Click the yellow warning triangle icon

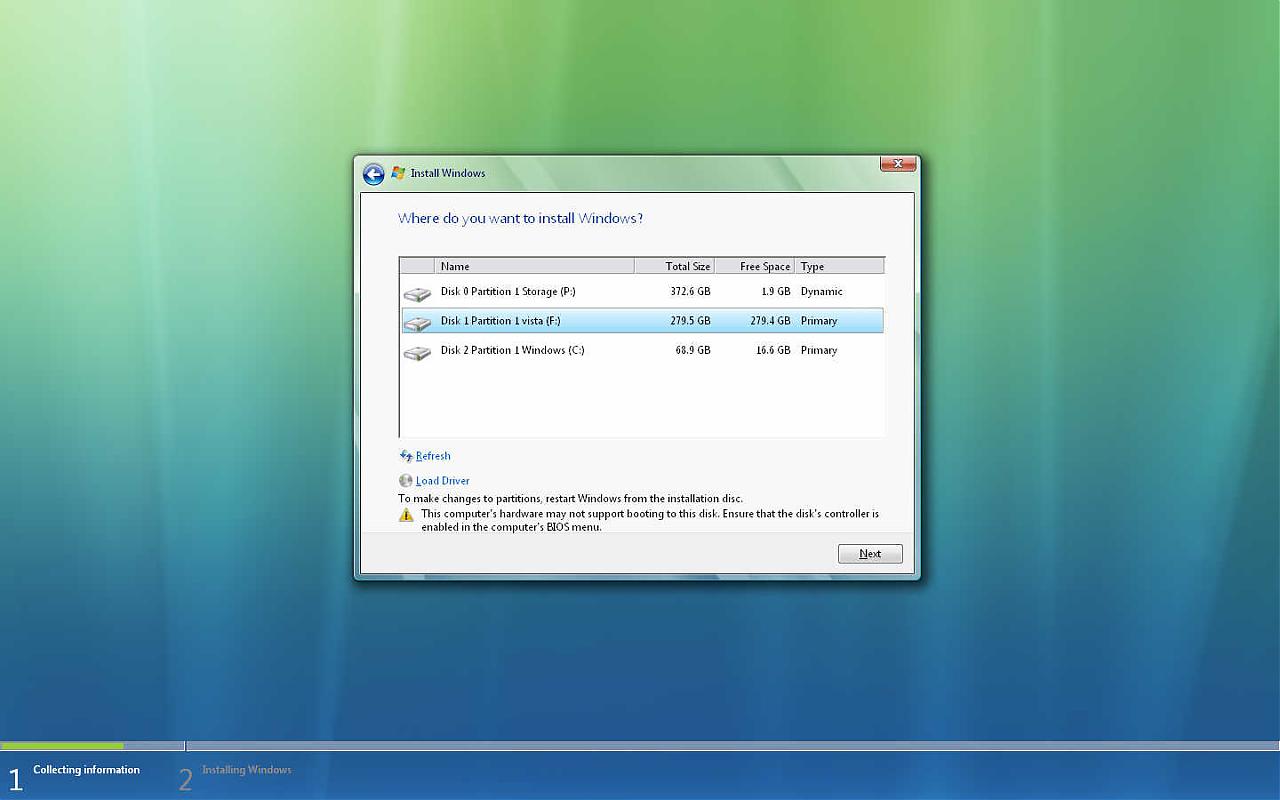tap(406, 515)
